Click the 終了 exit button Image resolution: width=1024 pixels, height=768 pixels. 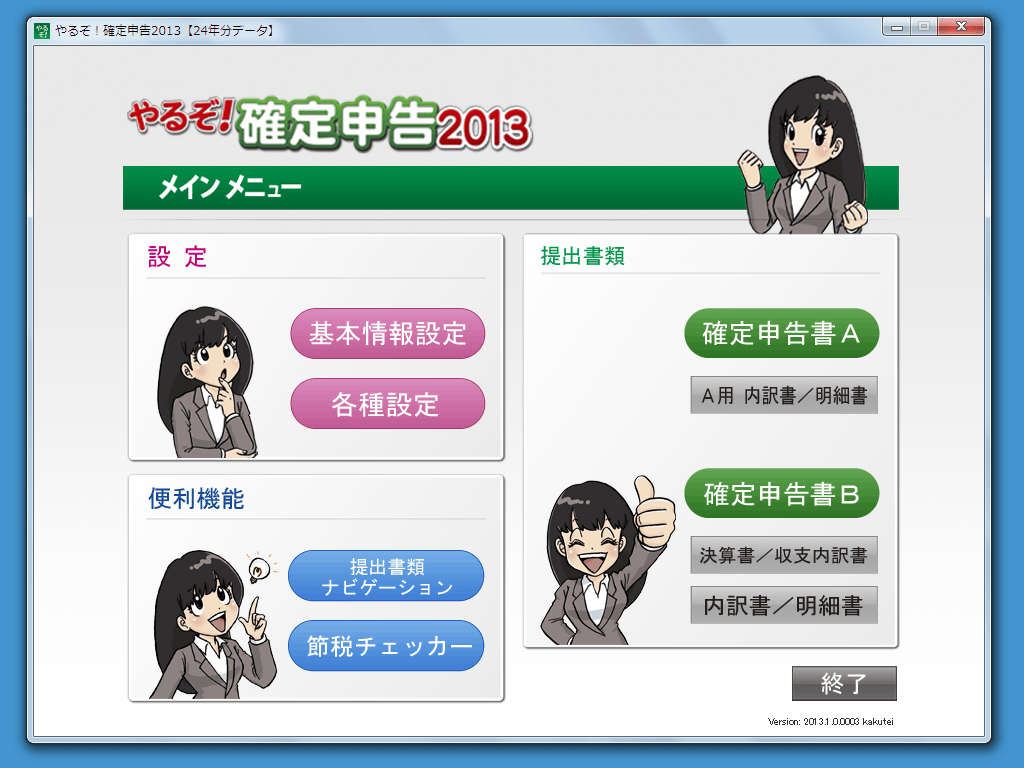[844, 684]
